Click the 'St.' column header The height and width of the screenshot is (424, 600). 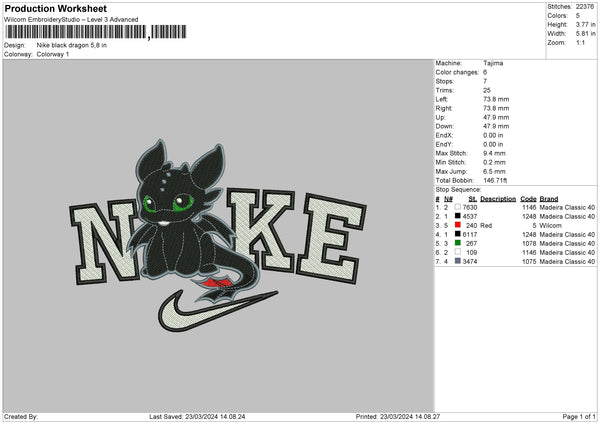pyautogui.click(x=473, y=199)
